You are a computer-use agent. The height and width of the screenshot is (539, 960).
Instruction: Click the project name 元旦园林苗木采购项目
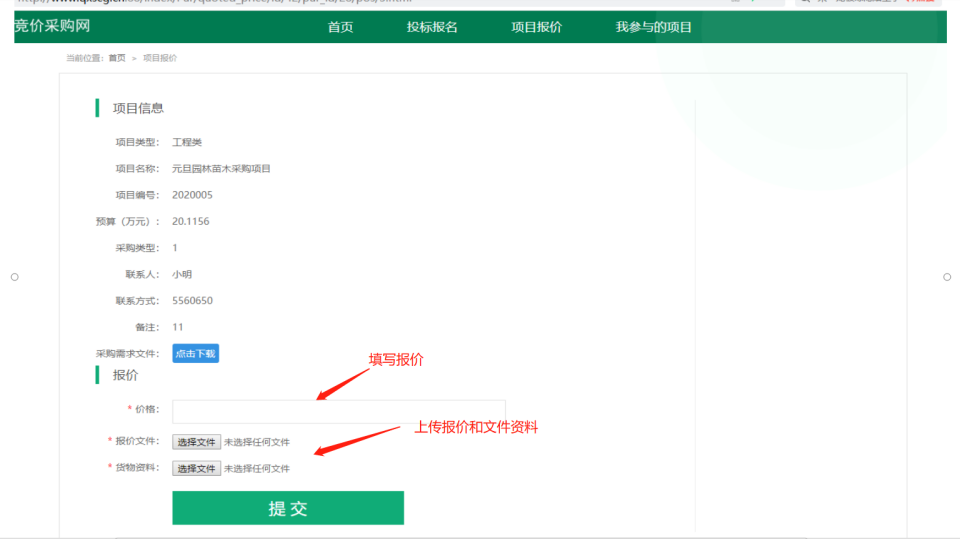click(221, 168)
